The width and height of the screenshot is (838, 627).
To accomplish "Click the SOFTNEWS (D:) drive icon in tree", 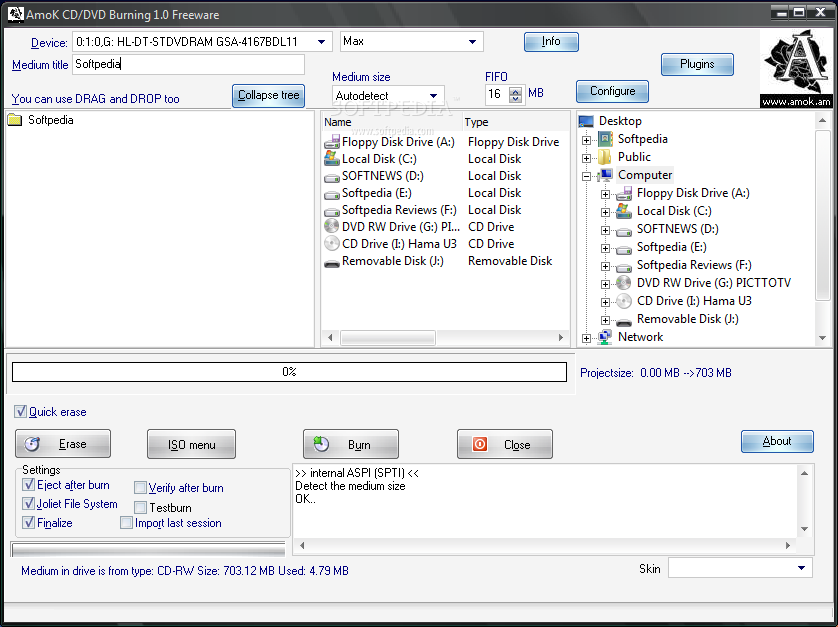I will pos(624,231).
